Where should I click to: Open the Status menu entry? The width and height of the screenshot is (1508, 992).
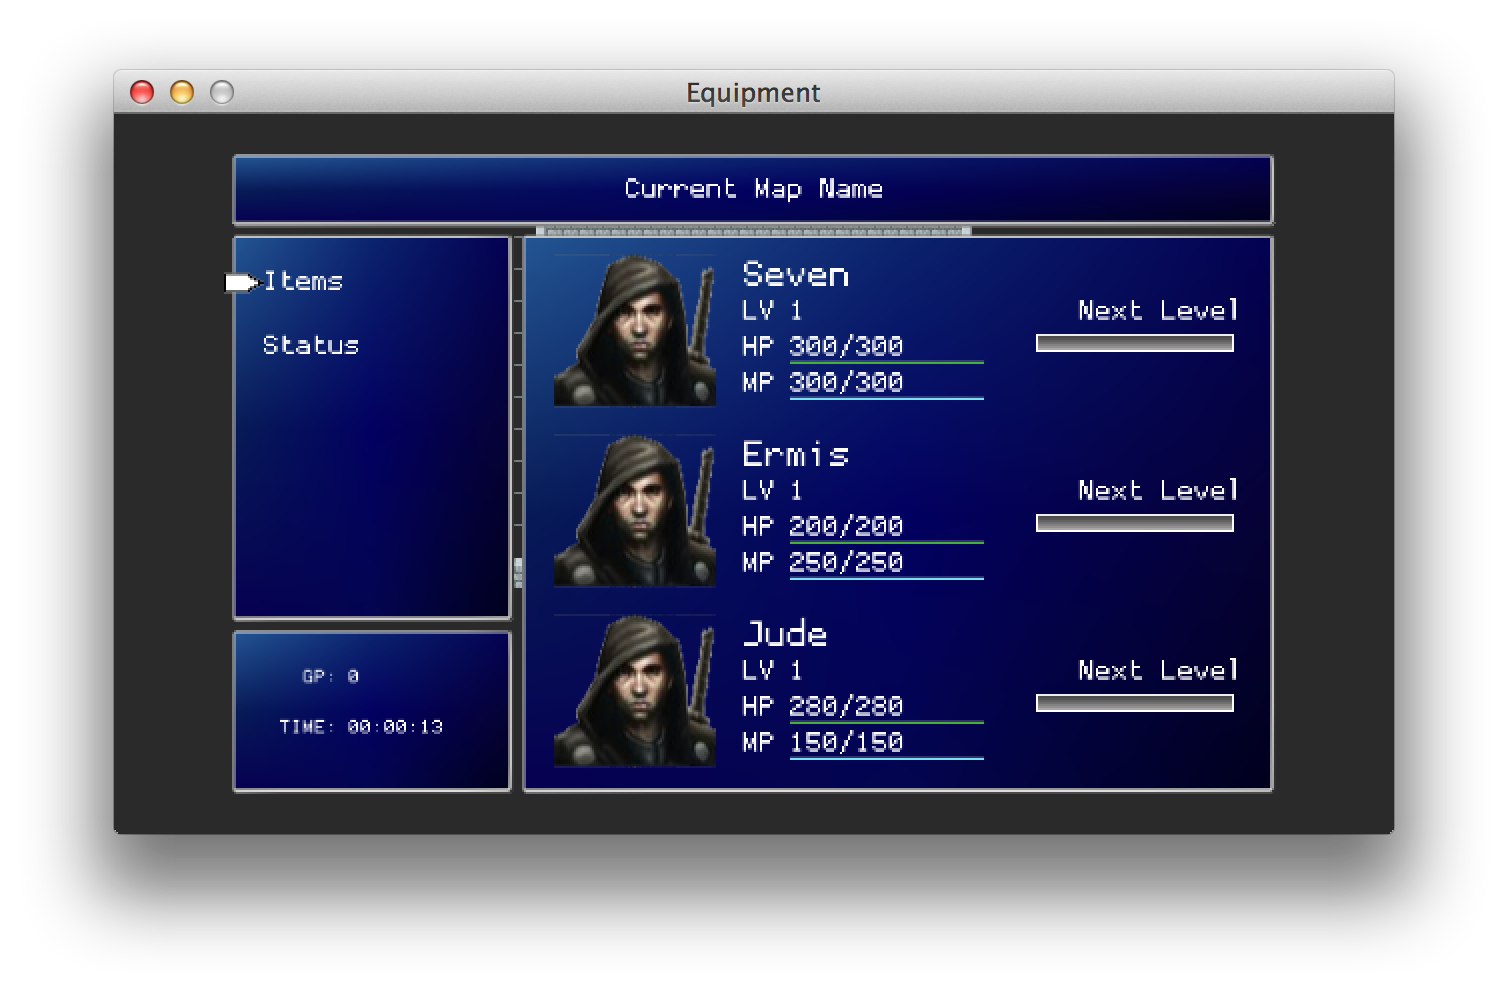click(x=310, y=345)
